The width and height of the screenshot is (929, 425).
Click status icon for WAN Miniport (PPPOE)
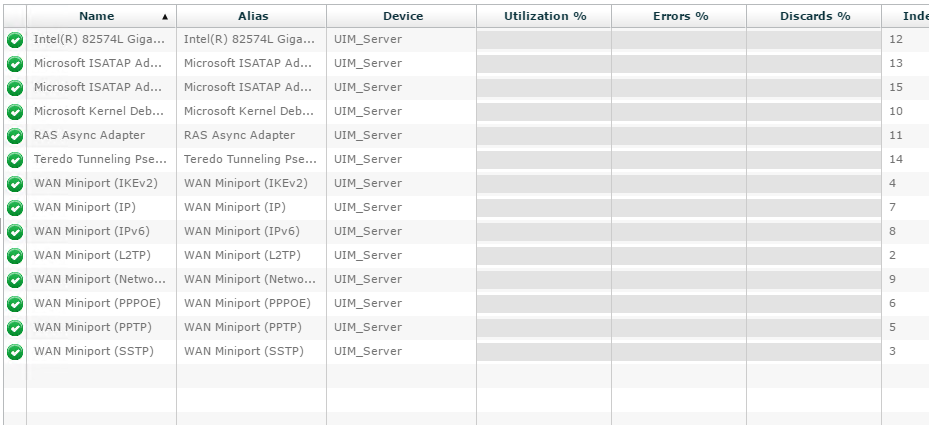(15, 304)
